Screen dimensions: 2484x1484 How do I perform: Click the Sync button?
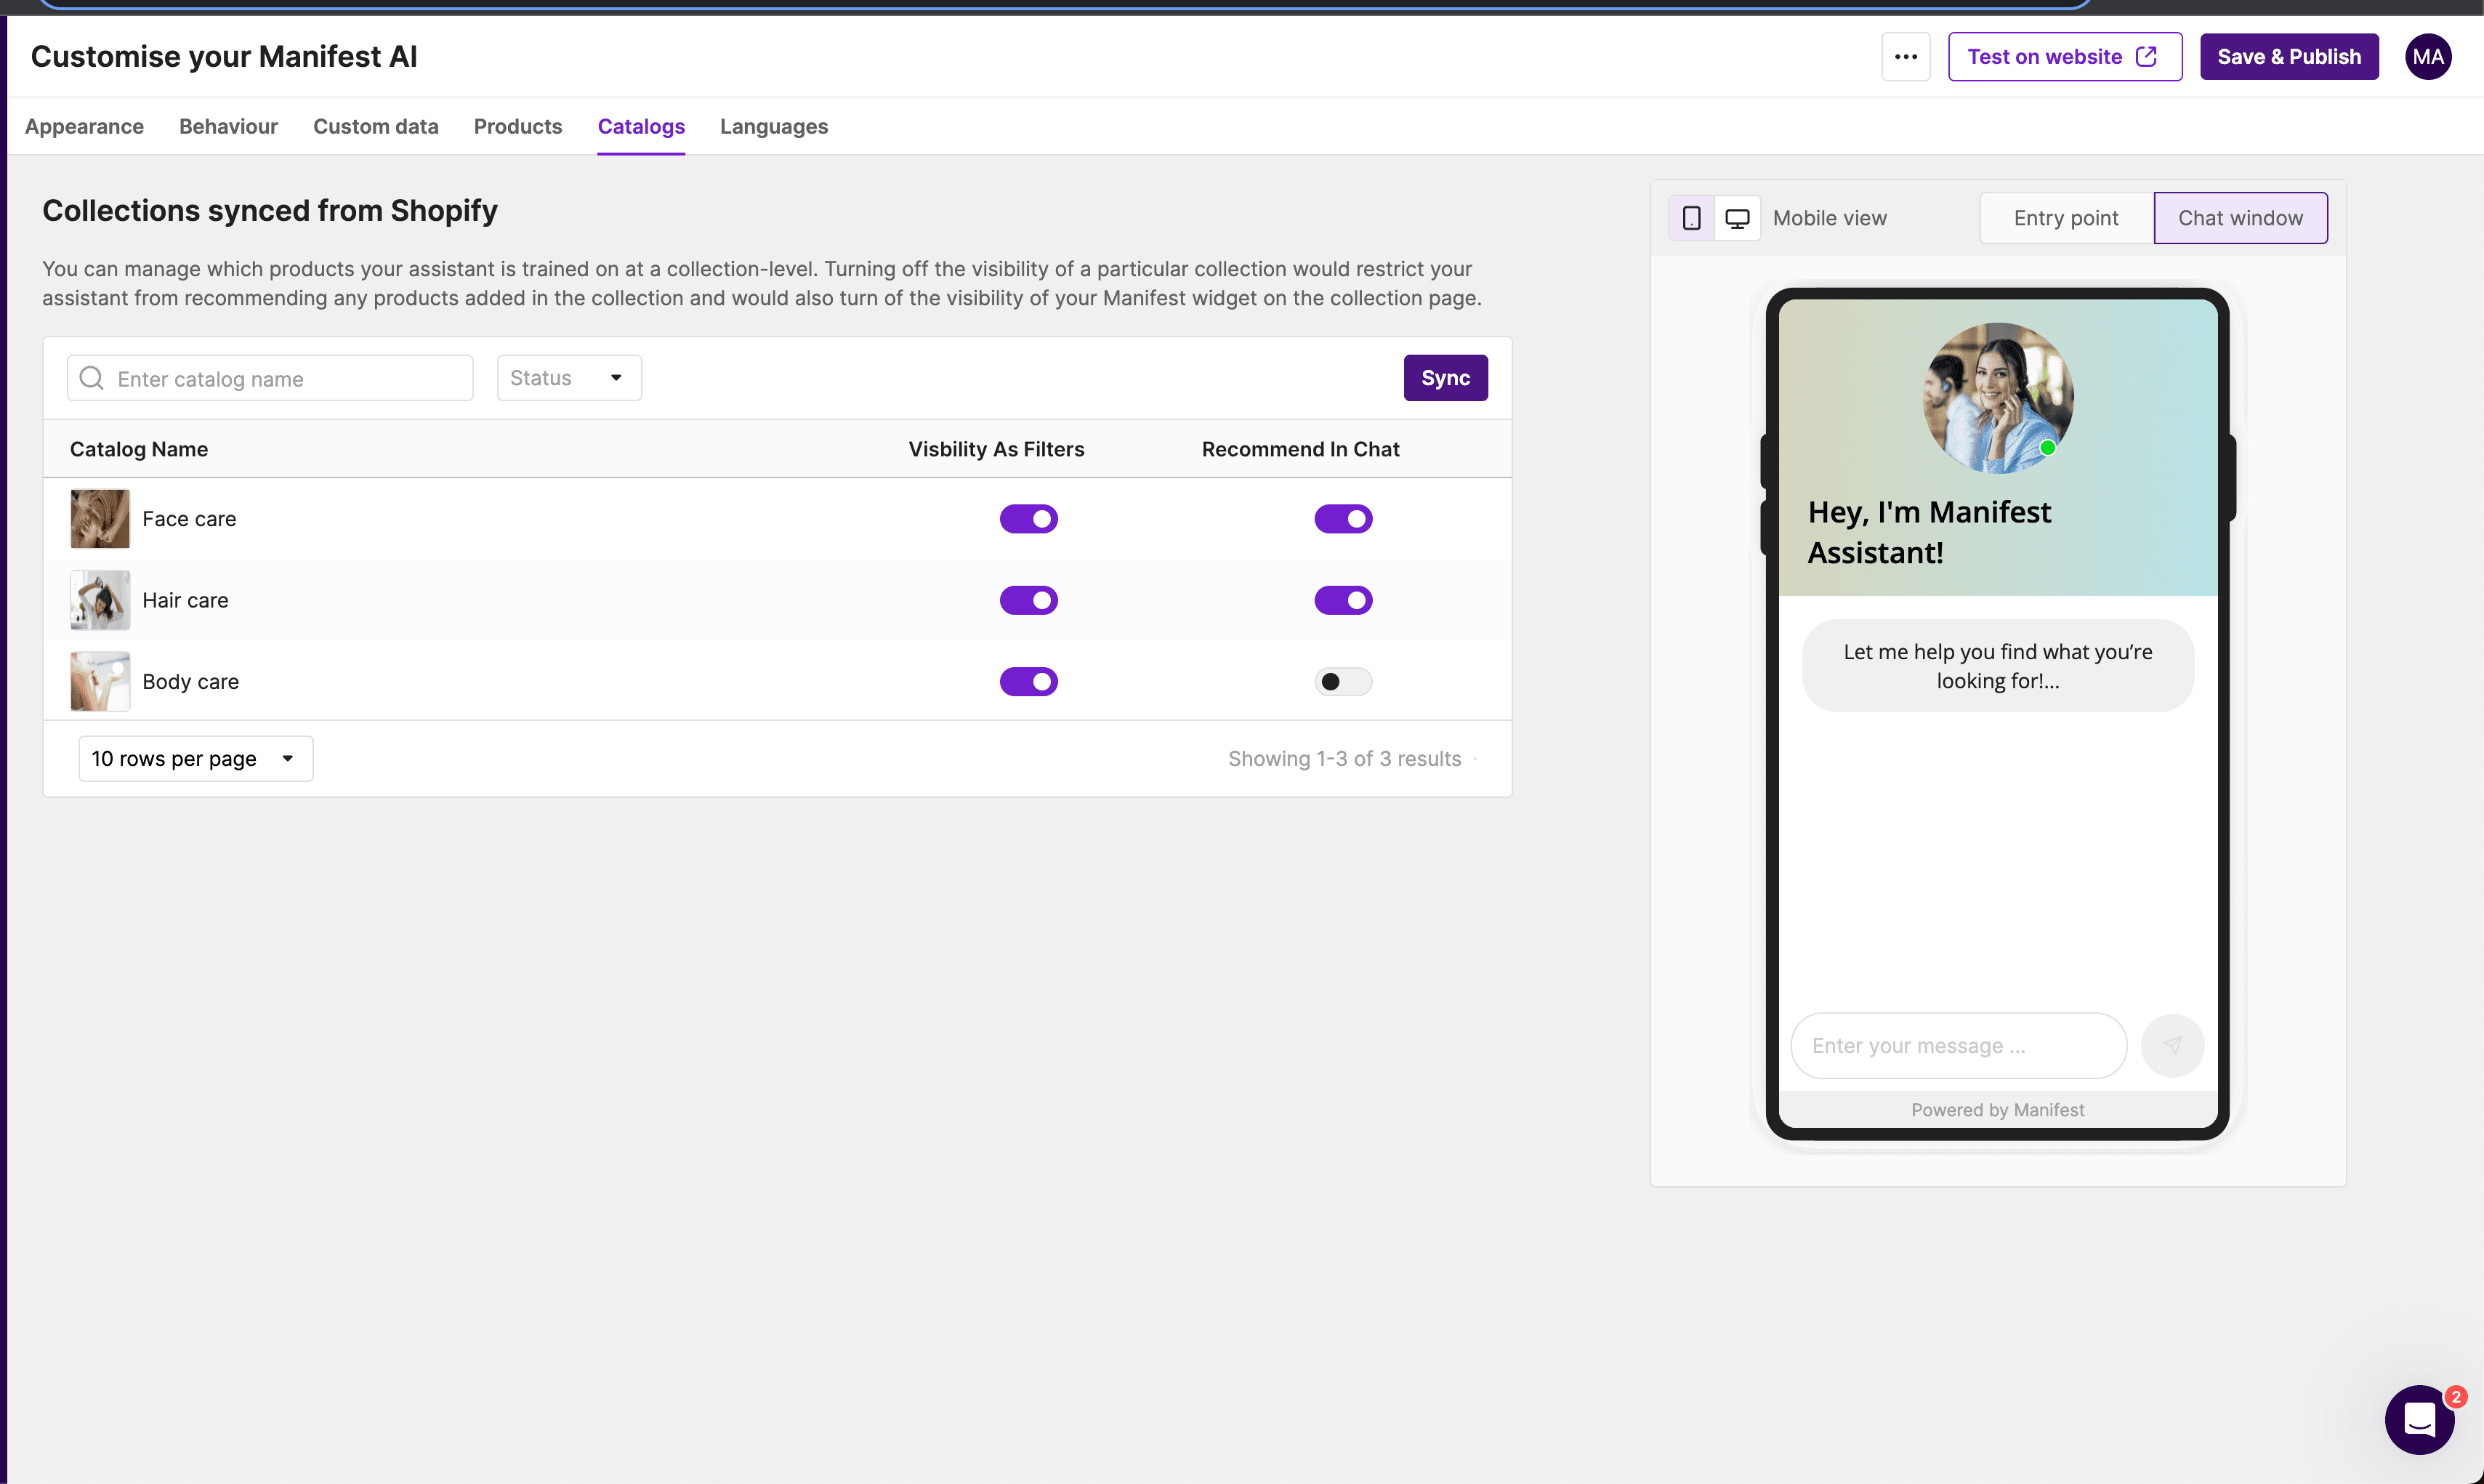tap(1445, 378)
